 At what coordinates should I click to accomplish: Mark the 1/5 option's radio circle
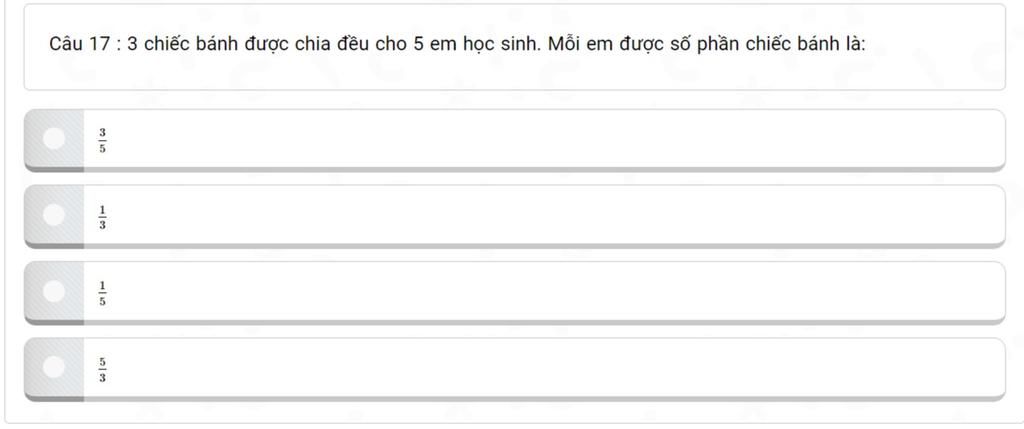click(x=54, y=291)
